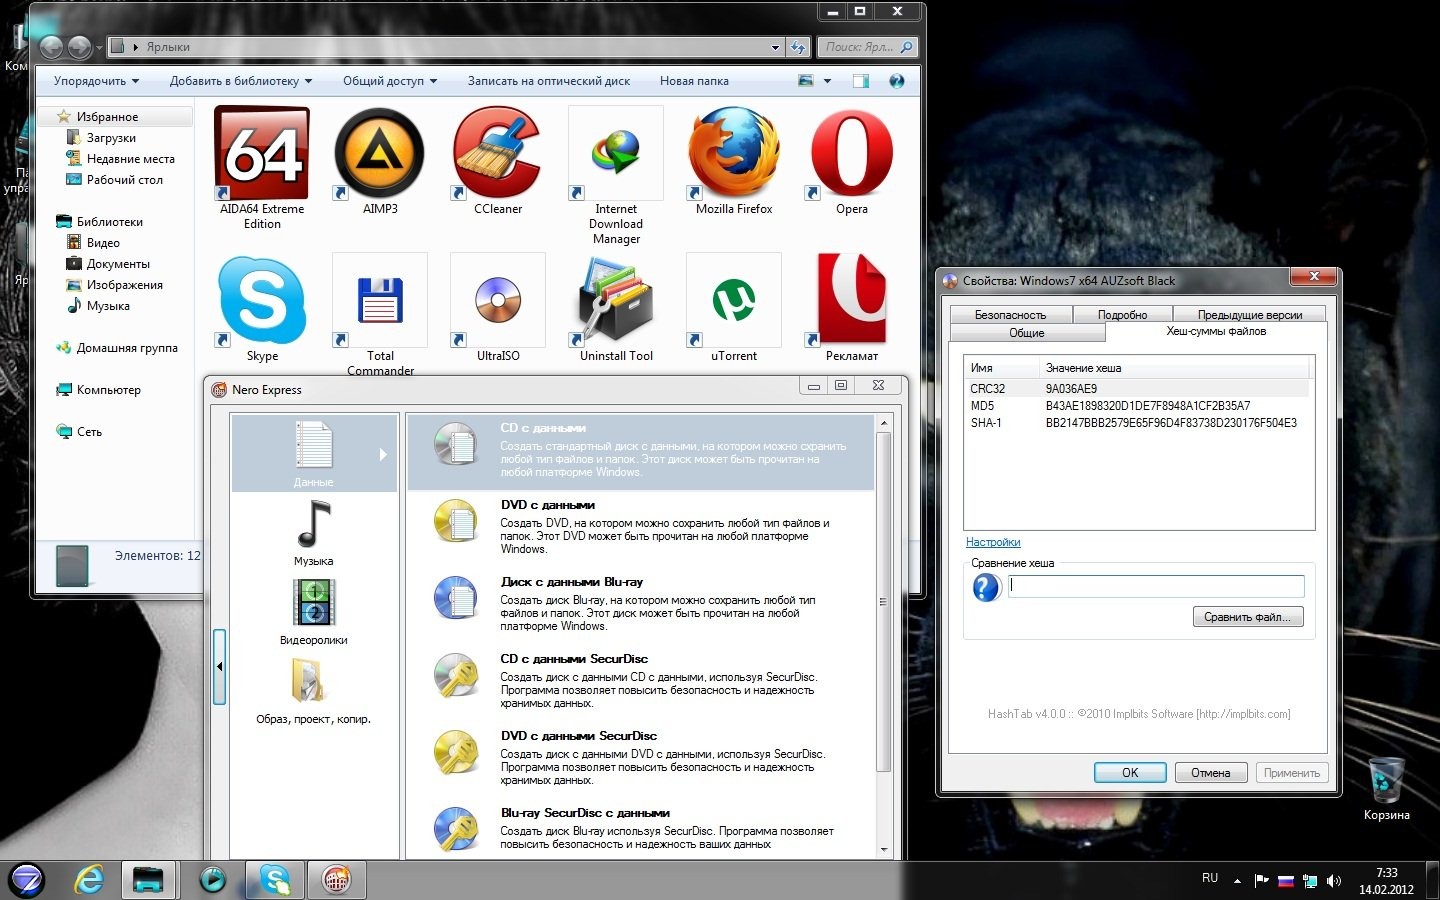Image resolution: width=1440 pixels, height=900 pixels.
Task: Show hidden tray icons arrow
Action: pyautogui.click(x=1237, y=881)
